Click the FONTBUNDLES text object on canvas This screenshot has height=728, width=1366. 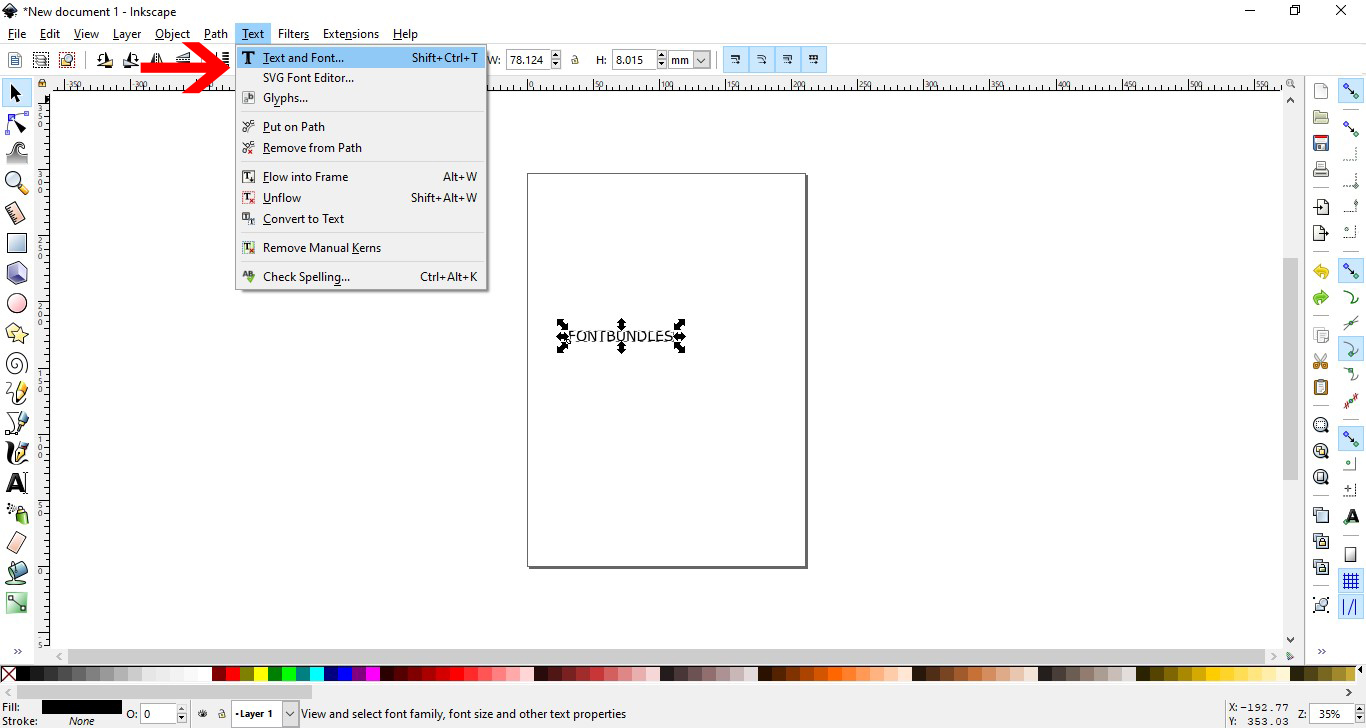[621, 336]
